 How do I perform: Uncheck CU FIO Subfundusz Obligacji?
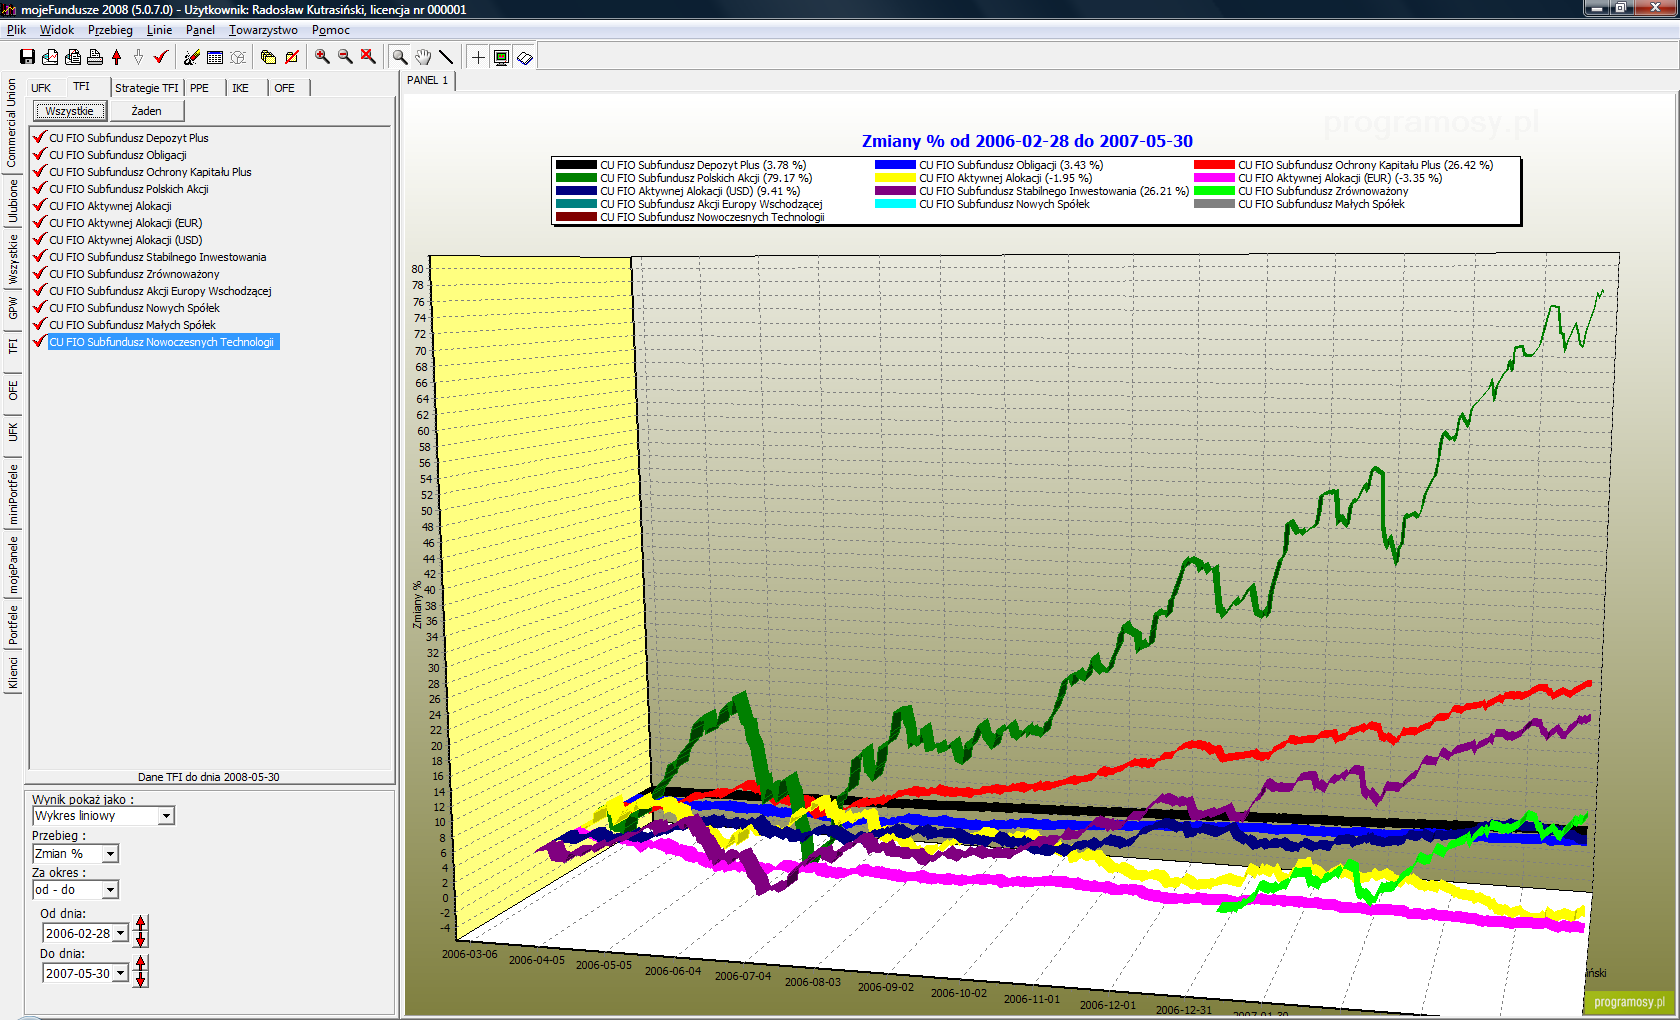(40, 154)
